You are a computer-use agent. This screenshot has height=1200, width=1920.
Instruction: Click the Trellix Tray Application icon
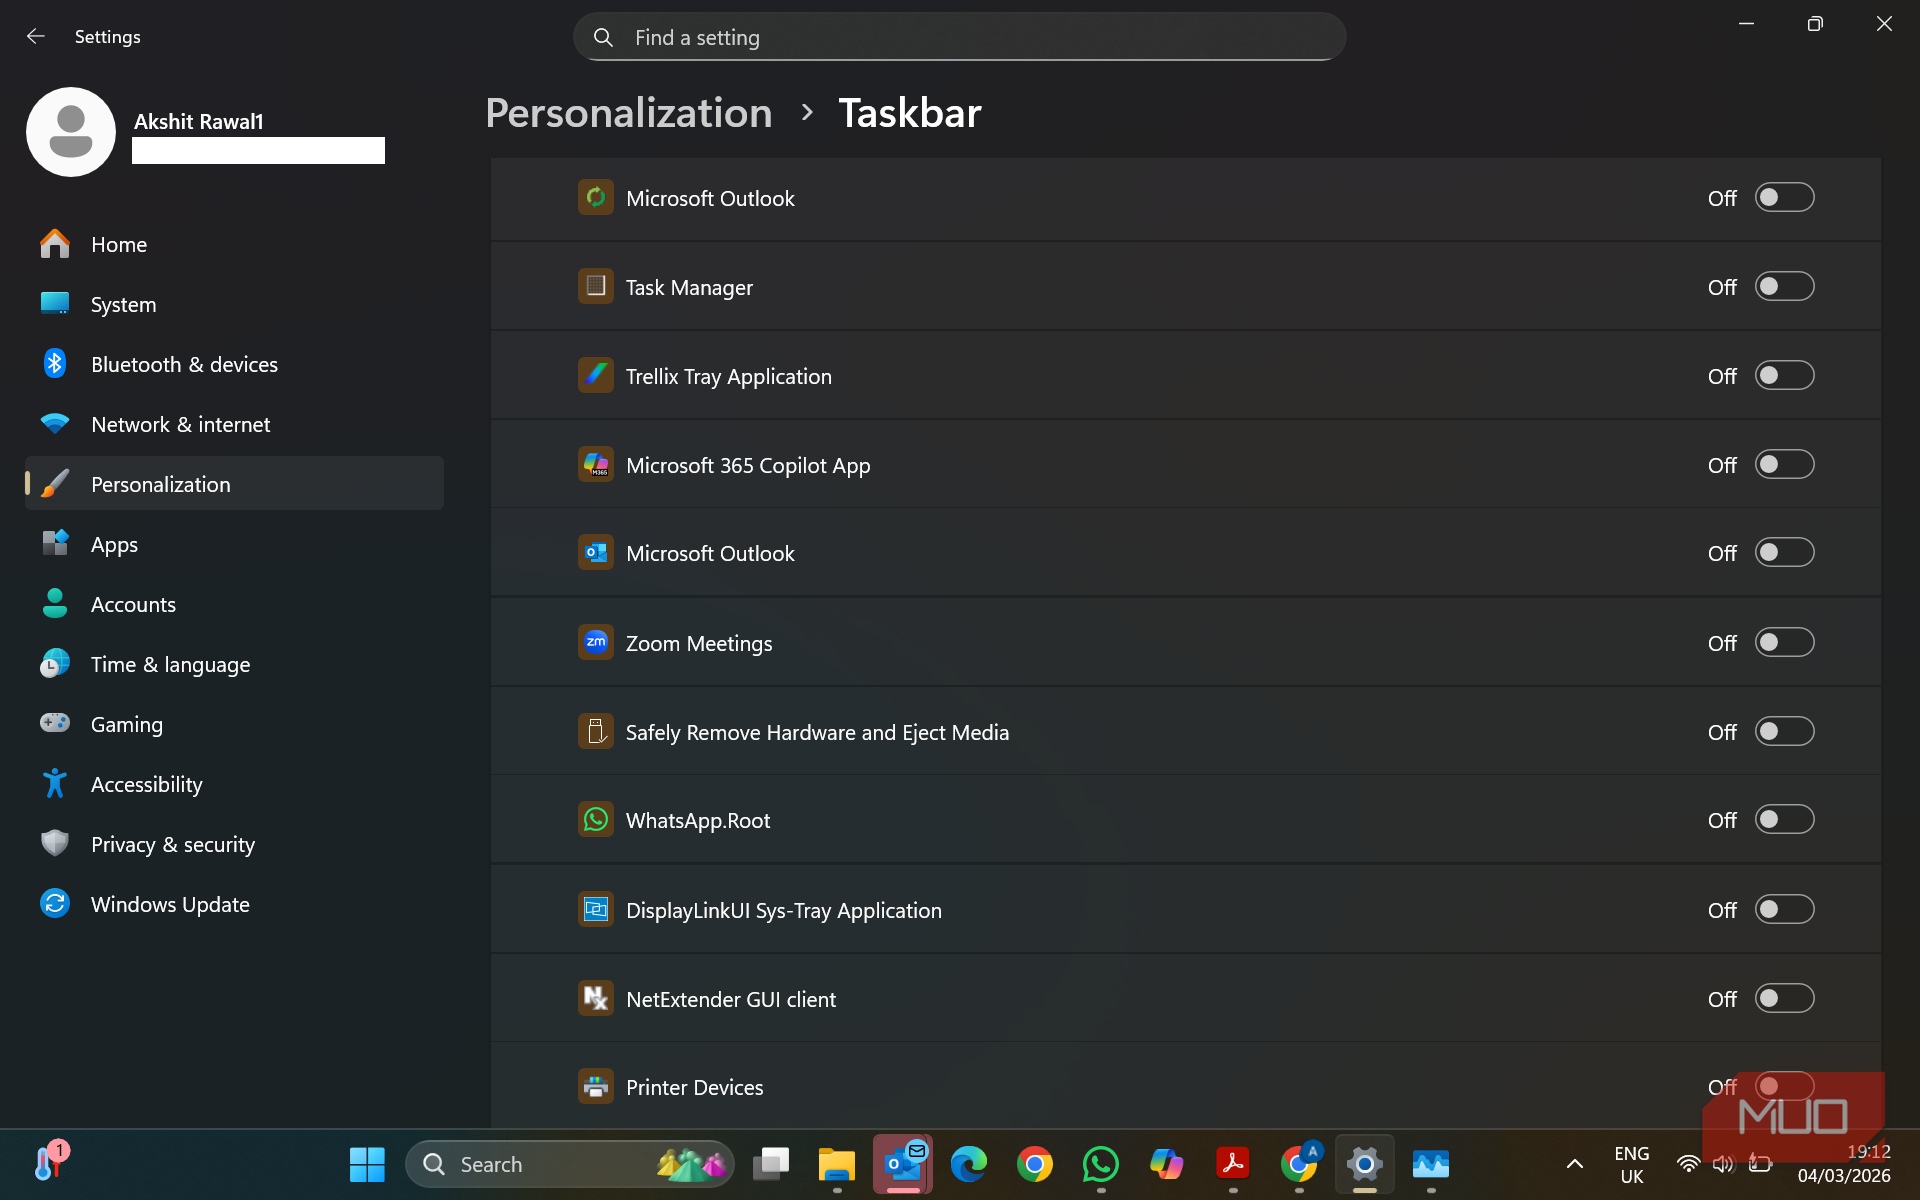click(x=596, y=375)
